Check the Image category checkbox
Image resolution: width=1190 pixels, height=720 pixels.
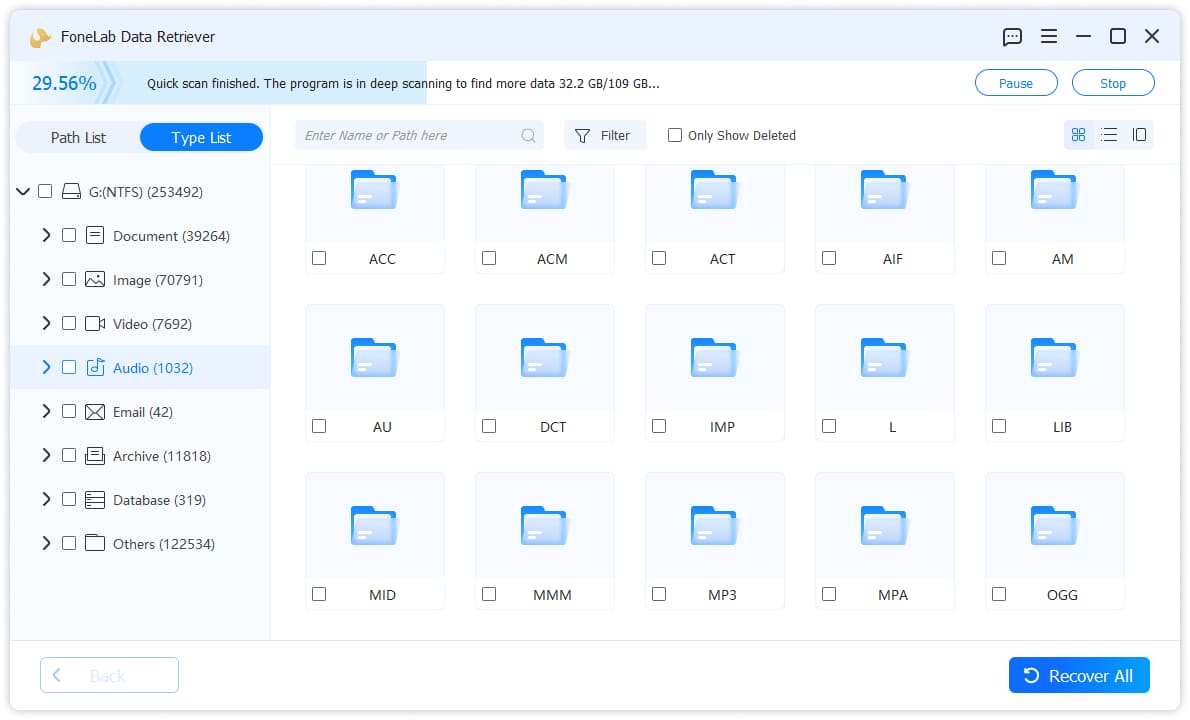click(x=69, y=279)
